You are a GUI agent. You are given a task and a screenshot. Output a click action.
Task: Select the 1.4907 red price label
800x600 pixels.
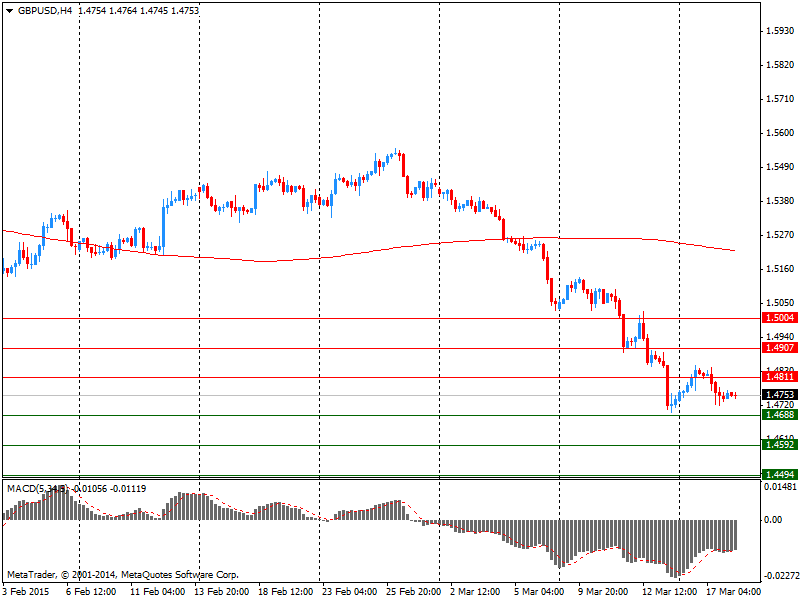coord(780,347)
